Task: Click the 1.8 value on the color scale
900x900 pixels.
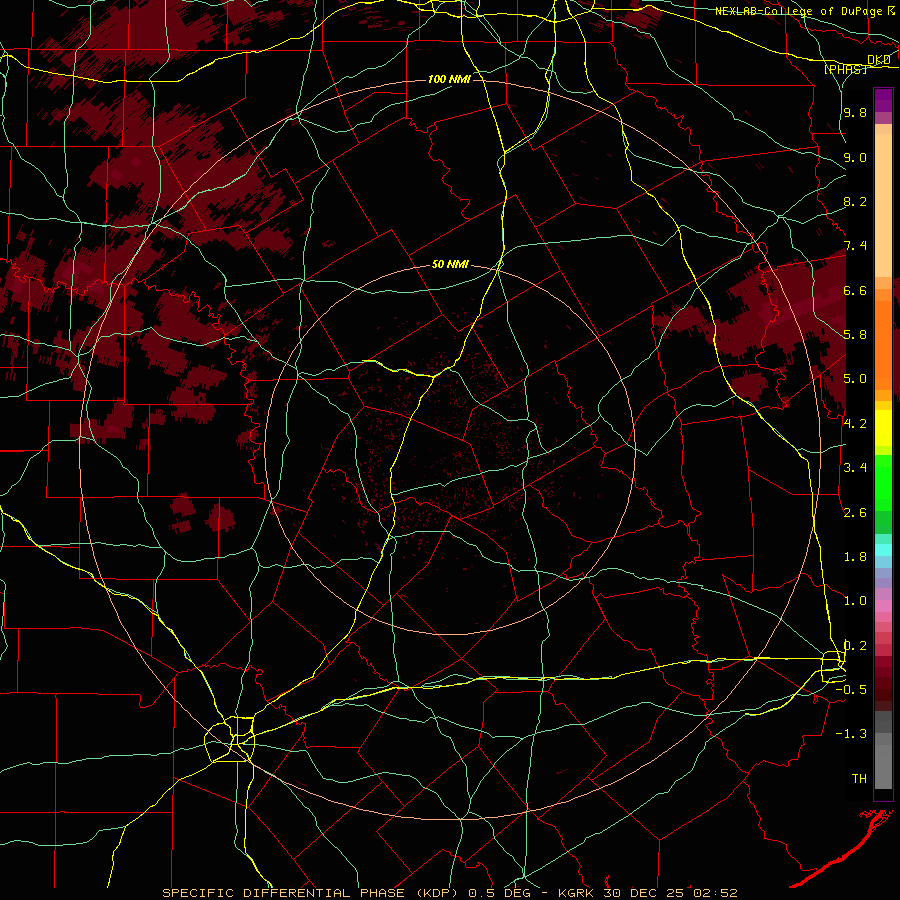Action: pos(855,557)
